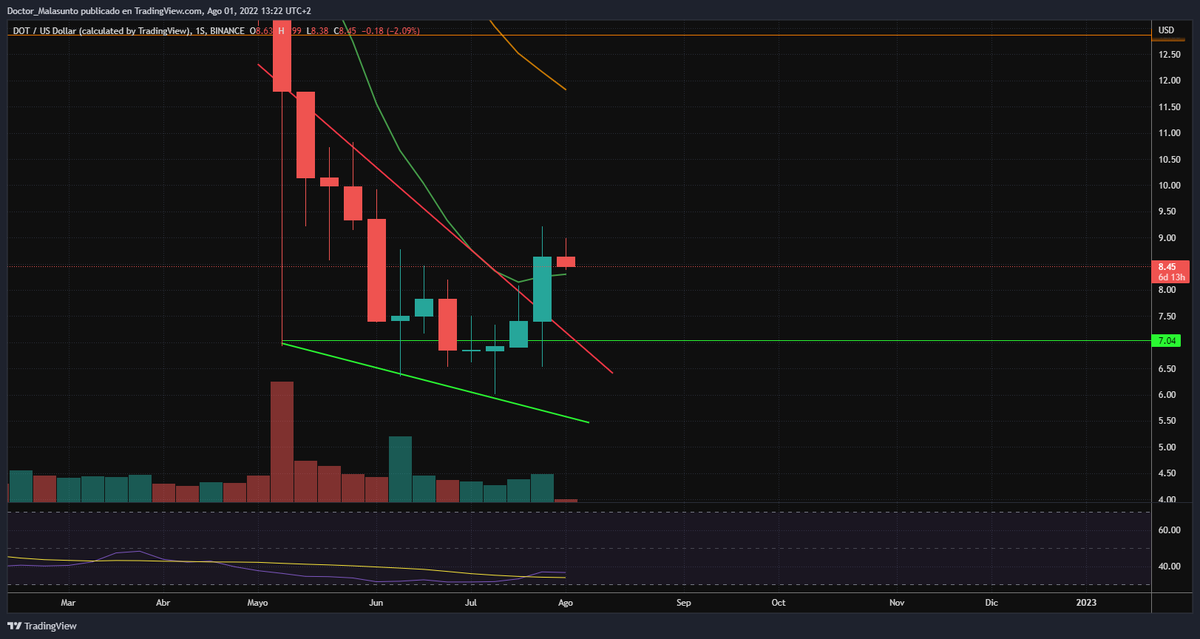
Task: Click the 8.00 price axis label
Action: [1167, 290]
